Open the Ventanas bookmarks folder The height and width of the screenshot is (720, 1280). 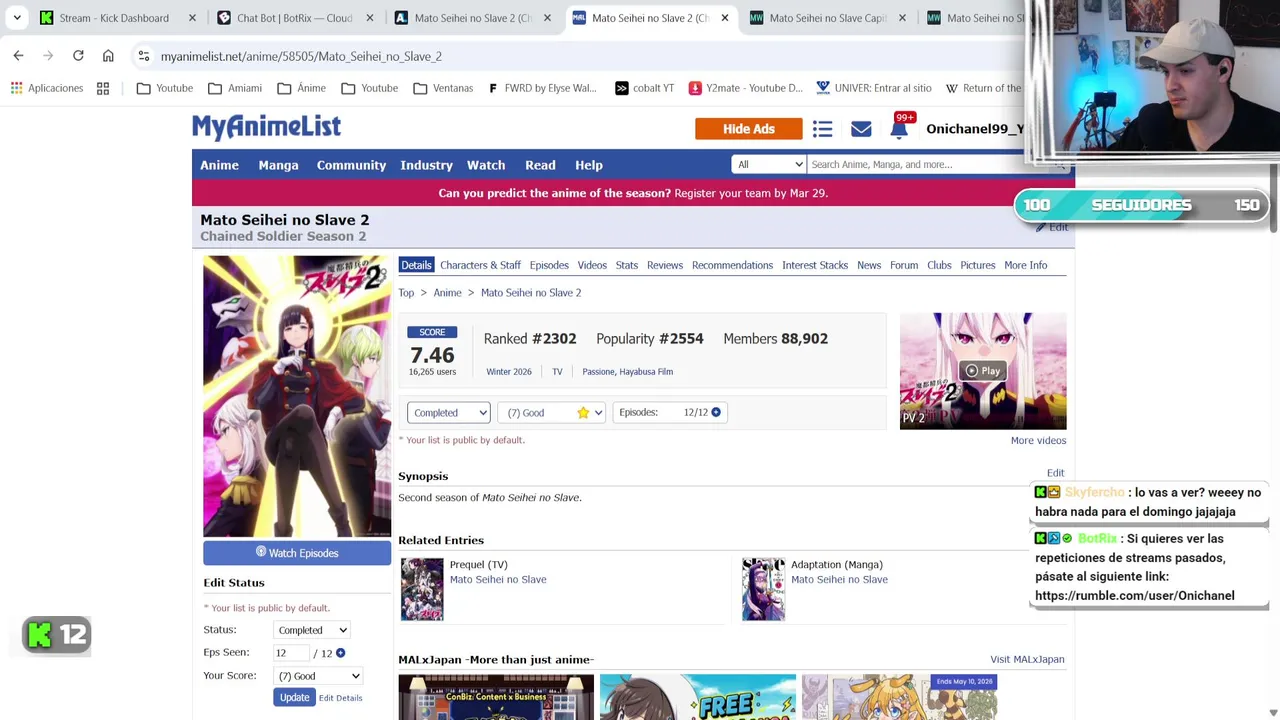click(443, 88)
